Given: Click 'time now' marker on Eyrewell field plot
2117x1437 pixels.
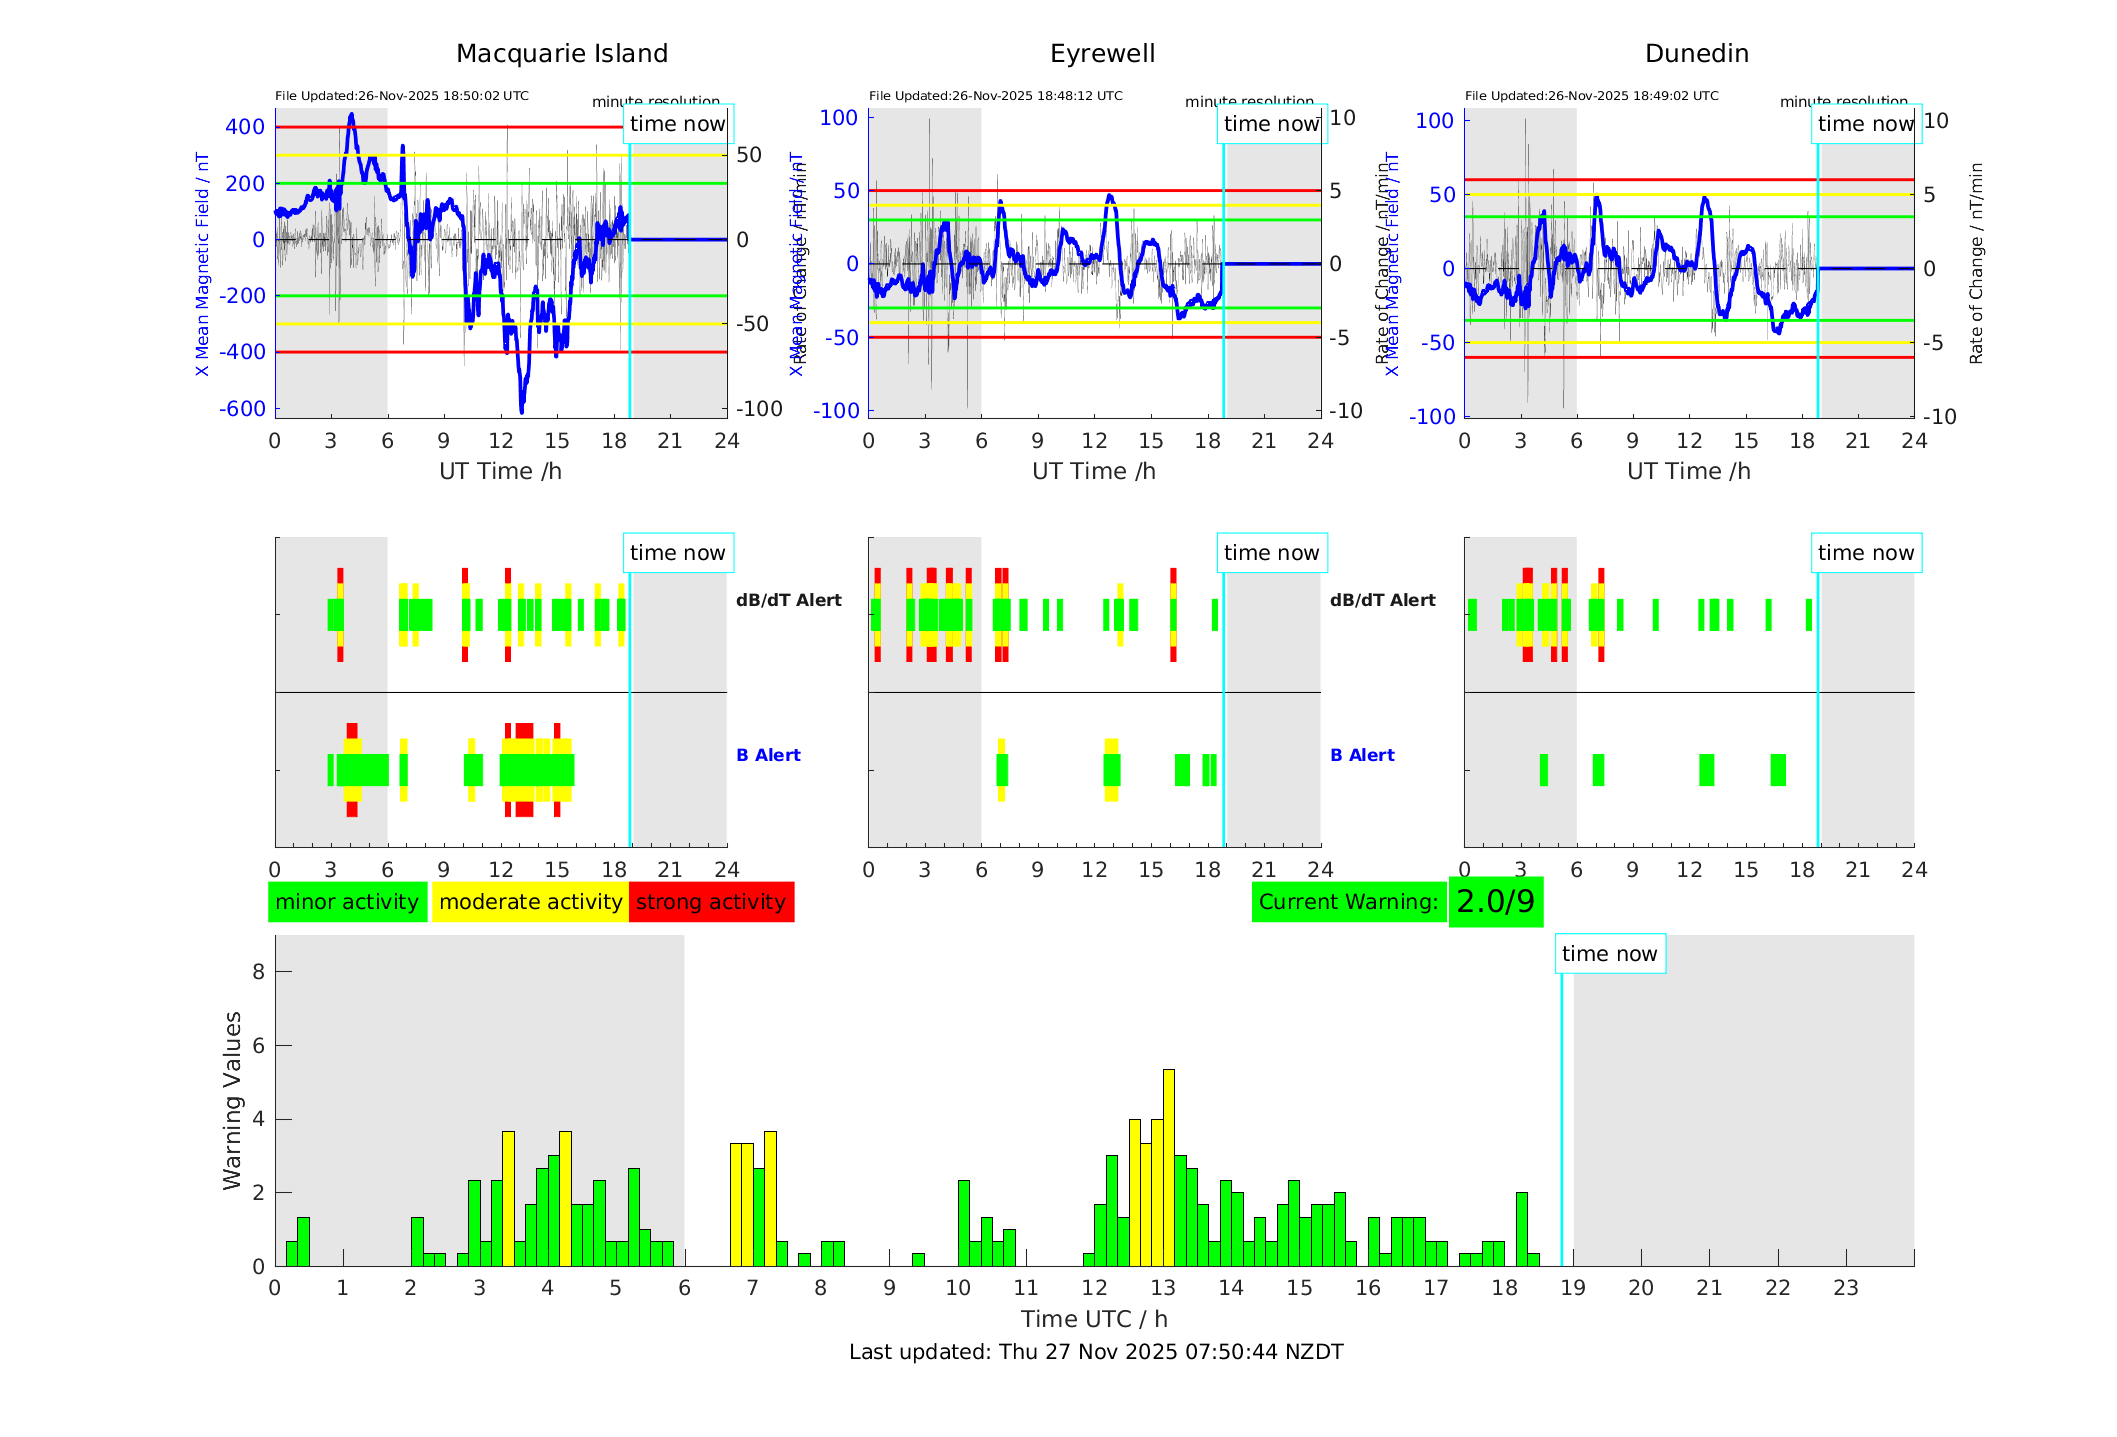Looking at the screenshot, I should 1271,124.
